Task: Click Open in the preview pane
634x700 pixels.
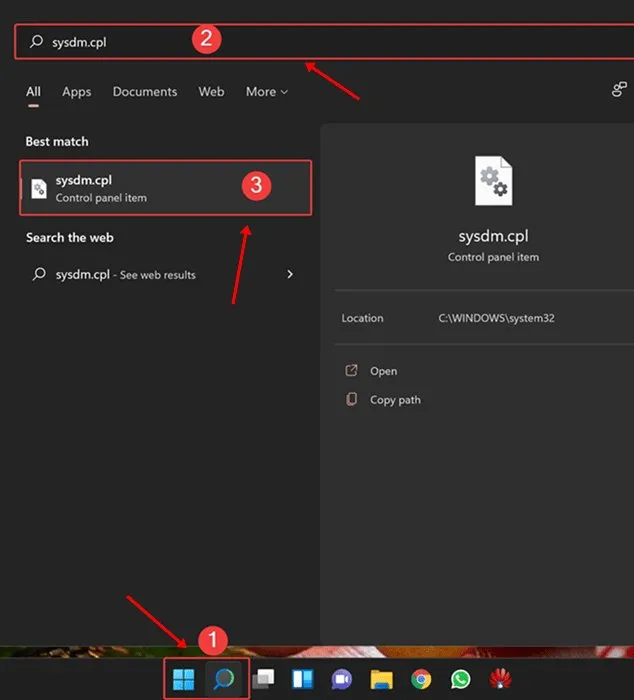Action: (x=383, y=371)
